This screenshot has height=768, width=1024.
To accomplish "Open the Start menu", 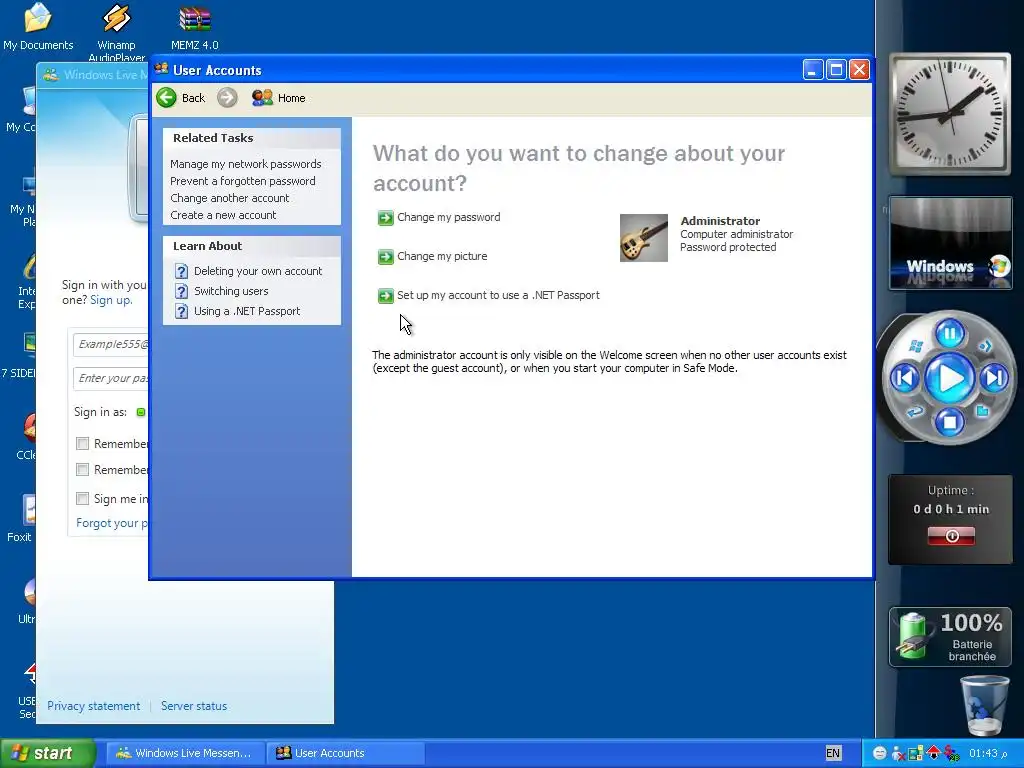I will pos(48,753).
